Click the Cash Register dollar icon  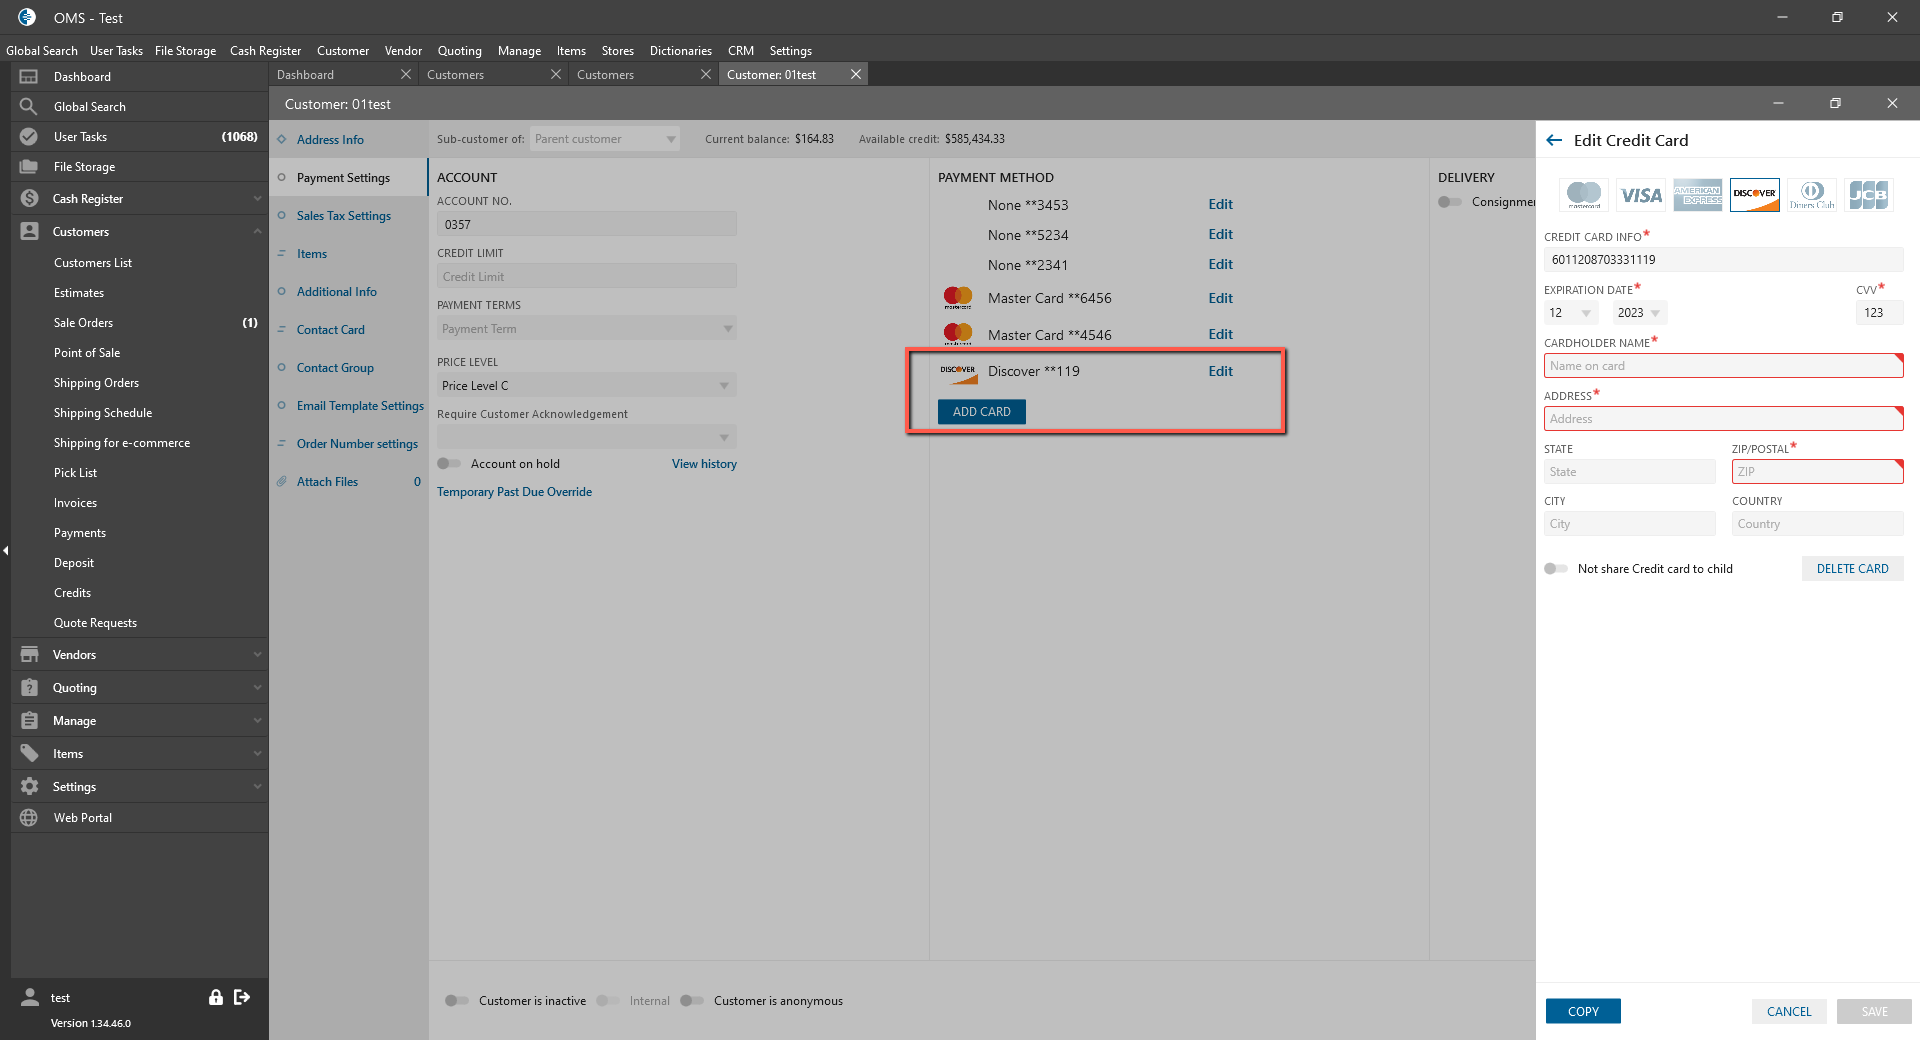point(29,199)
